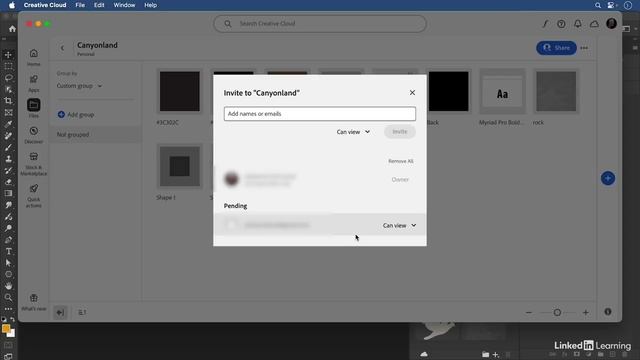Viewport: 640px width, 360px height.
Task: Select the Shape 1 graphic thumbnail
Action: 180,167
